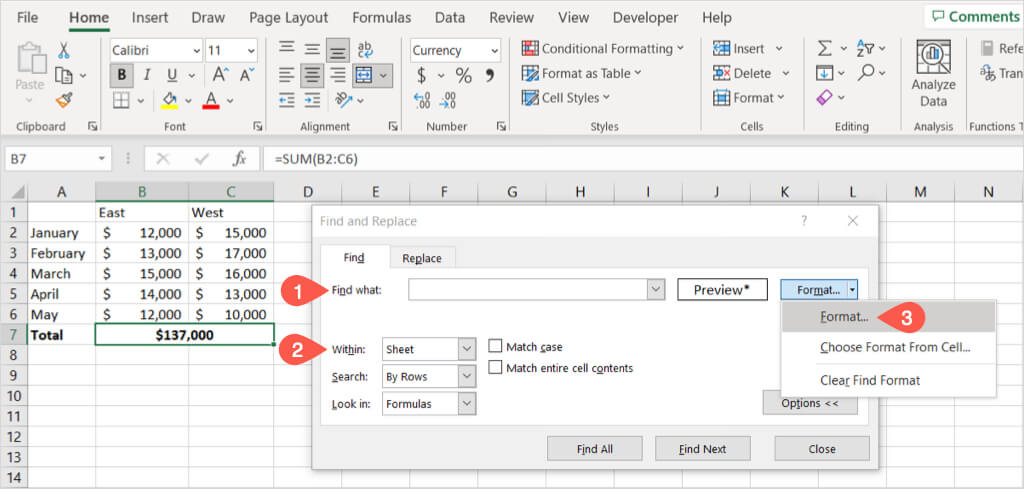The width and height of the screenshot is (1024, 489).
Task: Click the Merge & Center icon
Action: point(365,76)
